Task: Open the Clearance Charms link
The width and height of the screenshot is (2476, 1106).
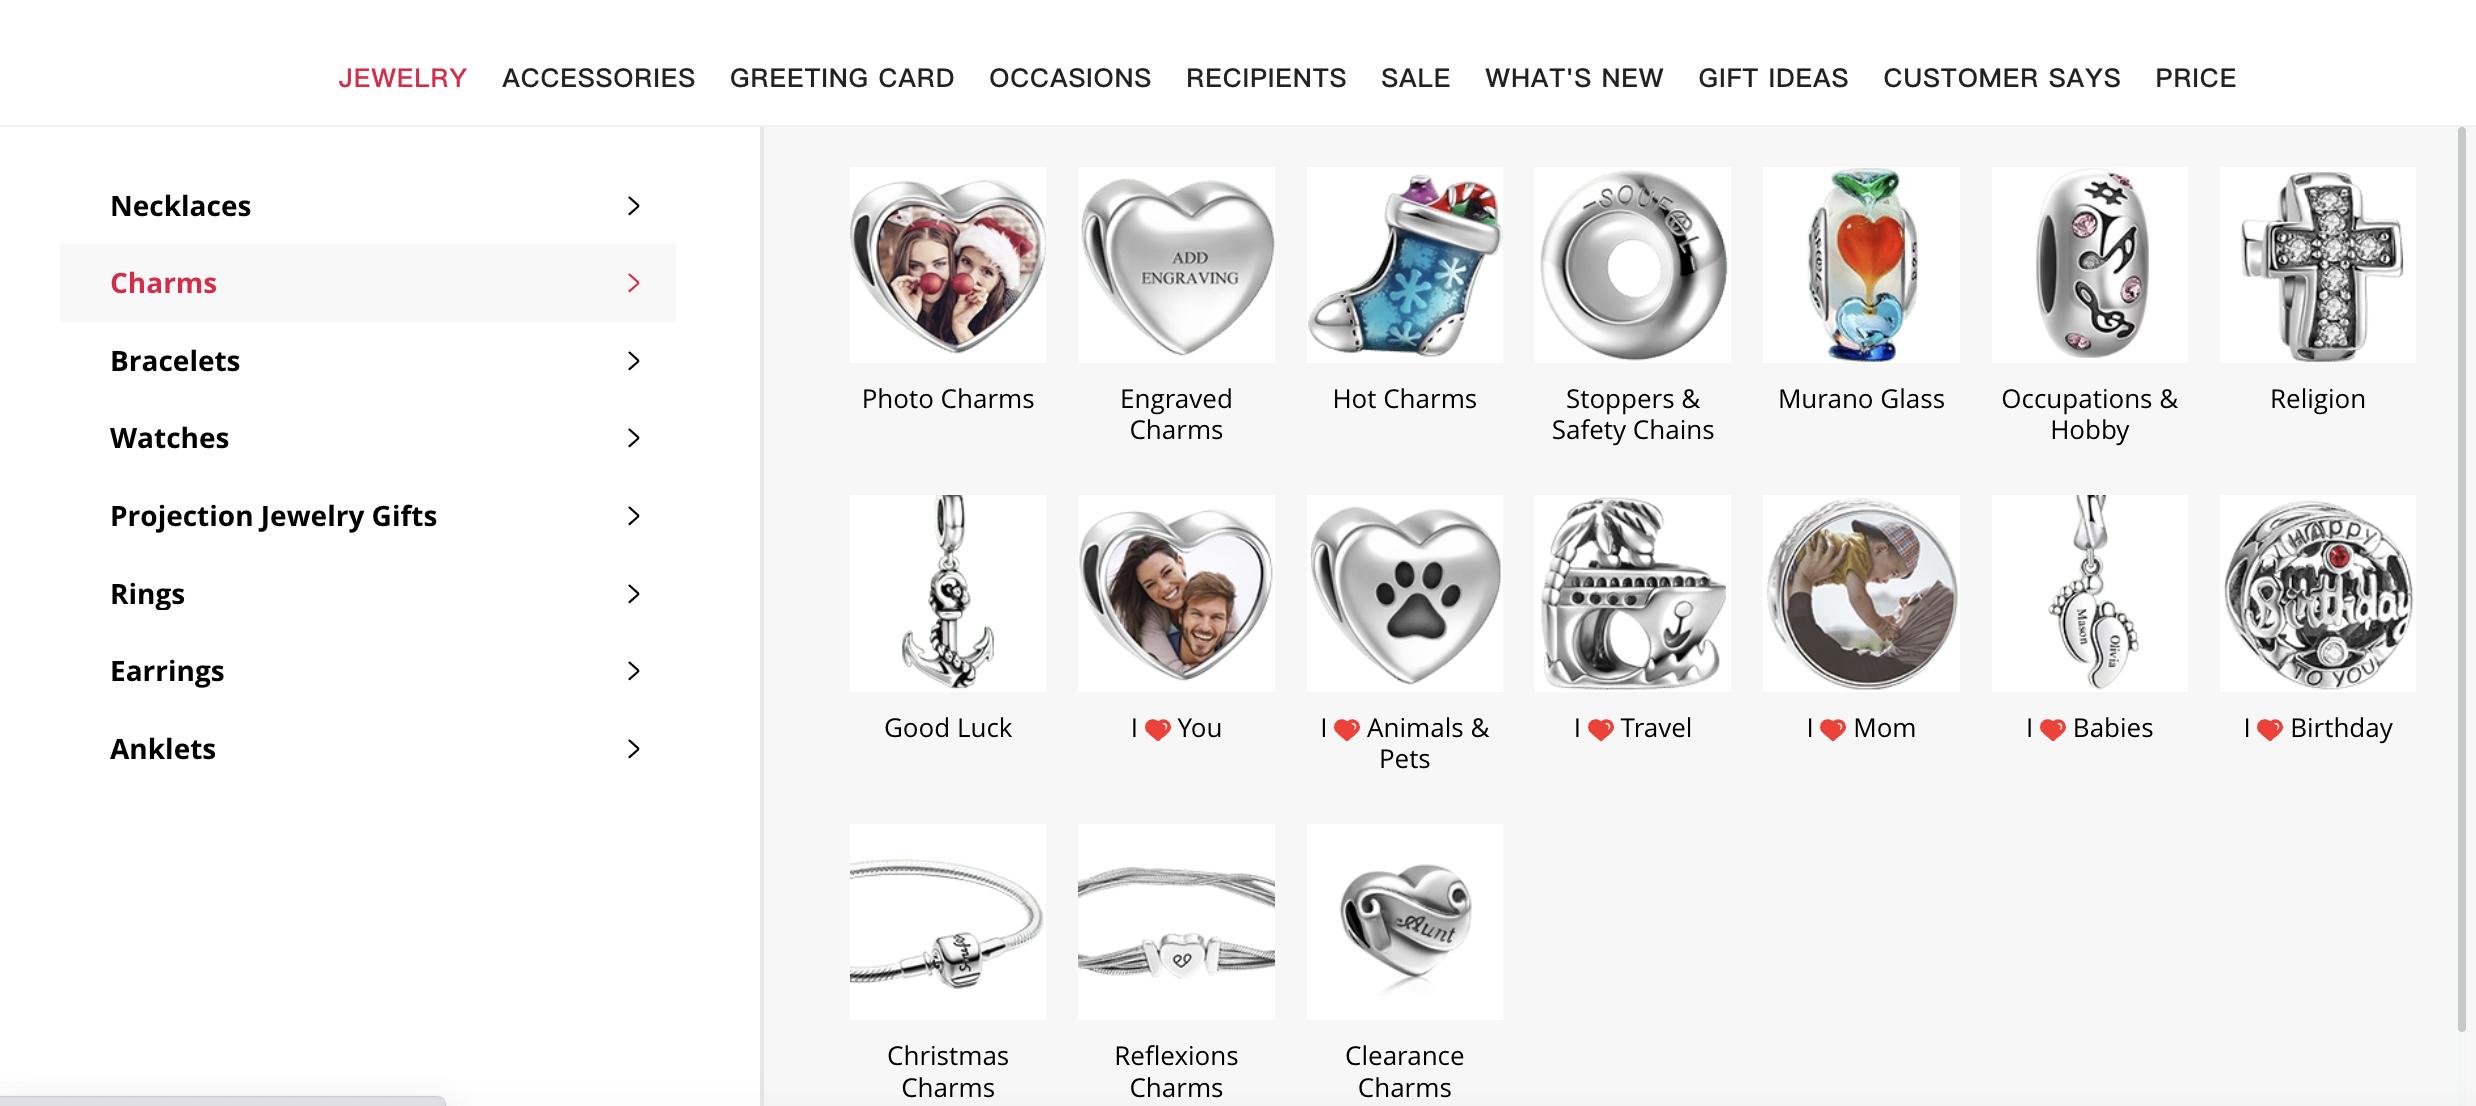Action: tap(1404, 1071)
